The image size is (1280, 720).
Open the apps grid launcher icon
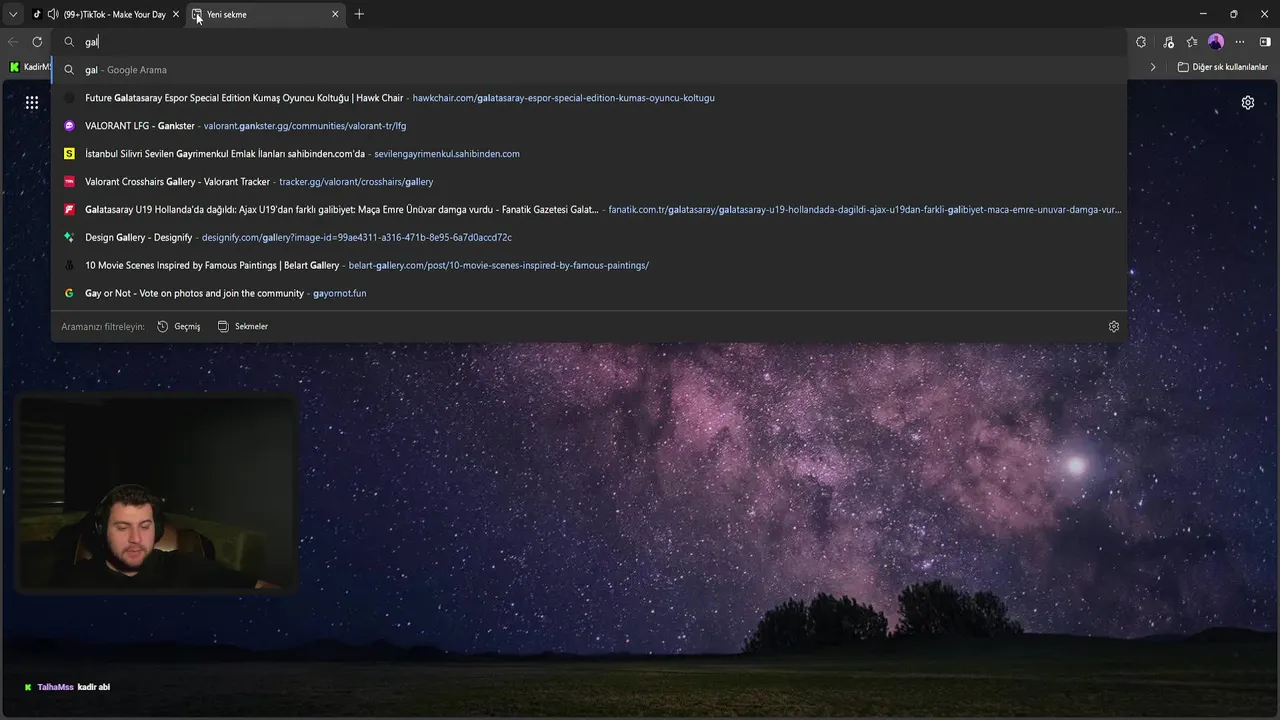click(x=32, y=103)
